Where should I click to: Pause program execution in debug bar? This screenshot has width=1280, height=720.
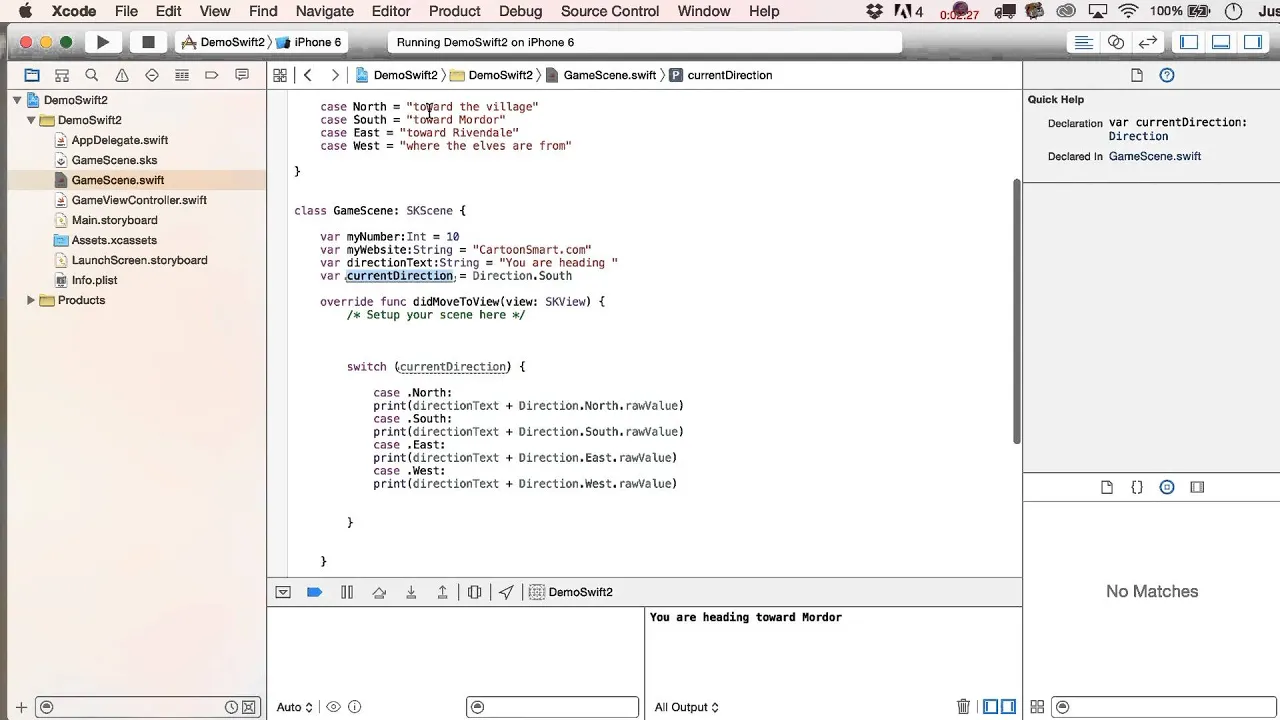click(347, 592)
